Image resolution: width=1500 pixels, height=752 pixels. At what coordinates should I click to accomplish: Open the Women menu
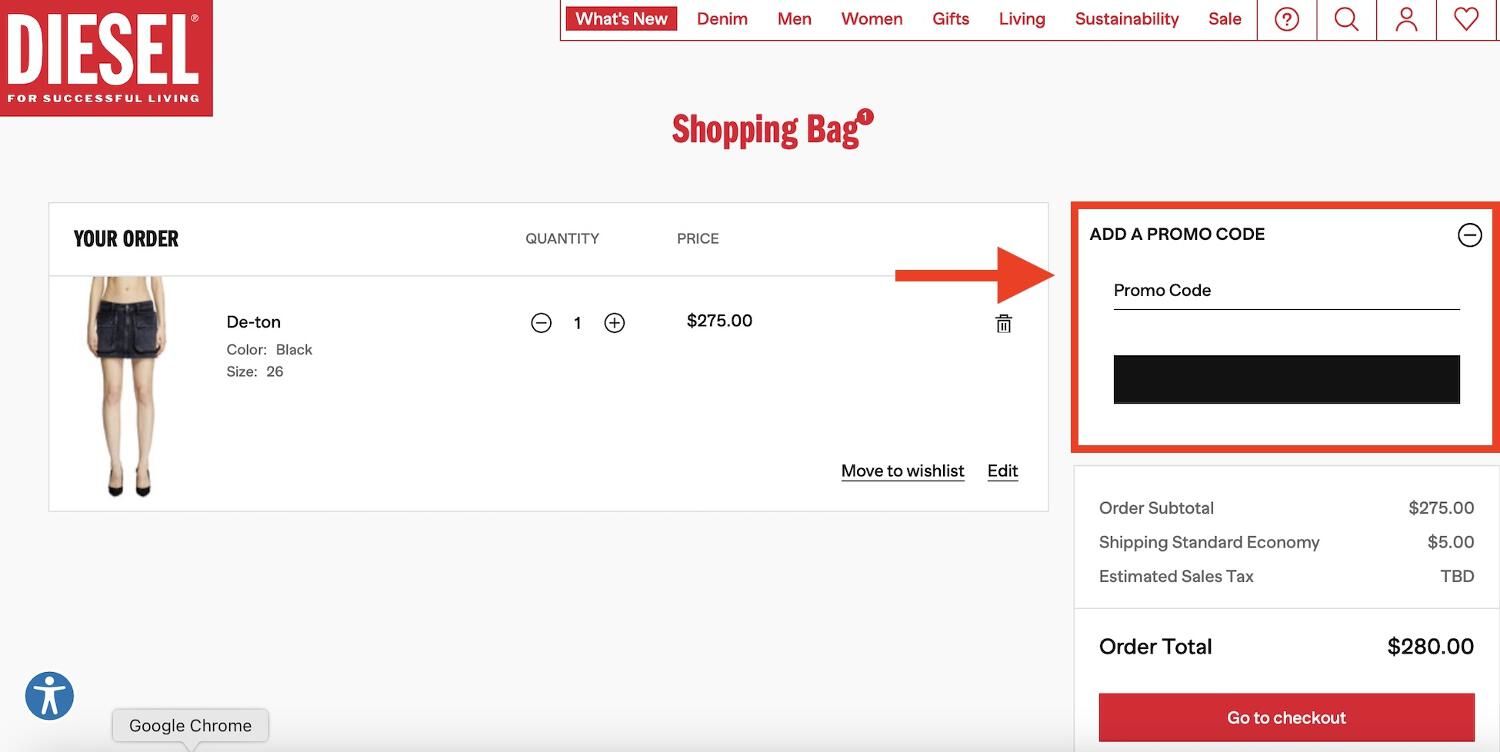click(x=872, y=19)
